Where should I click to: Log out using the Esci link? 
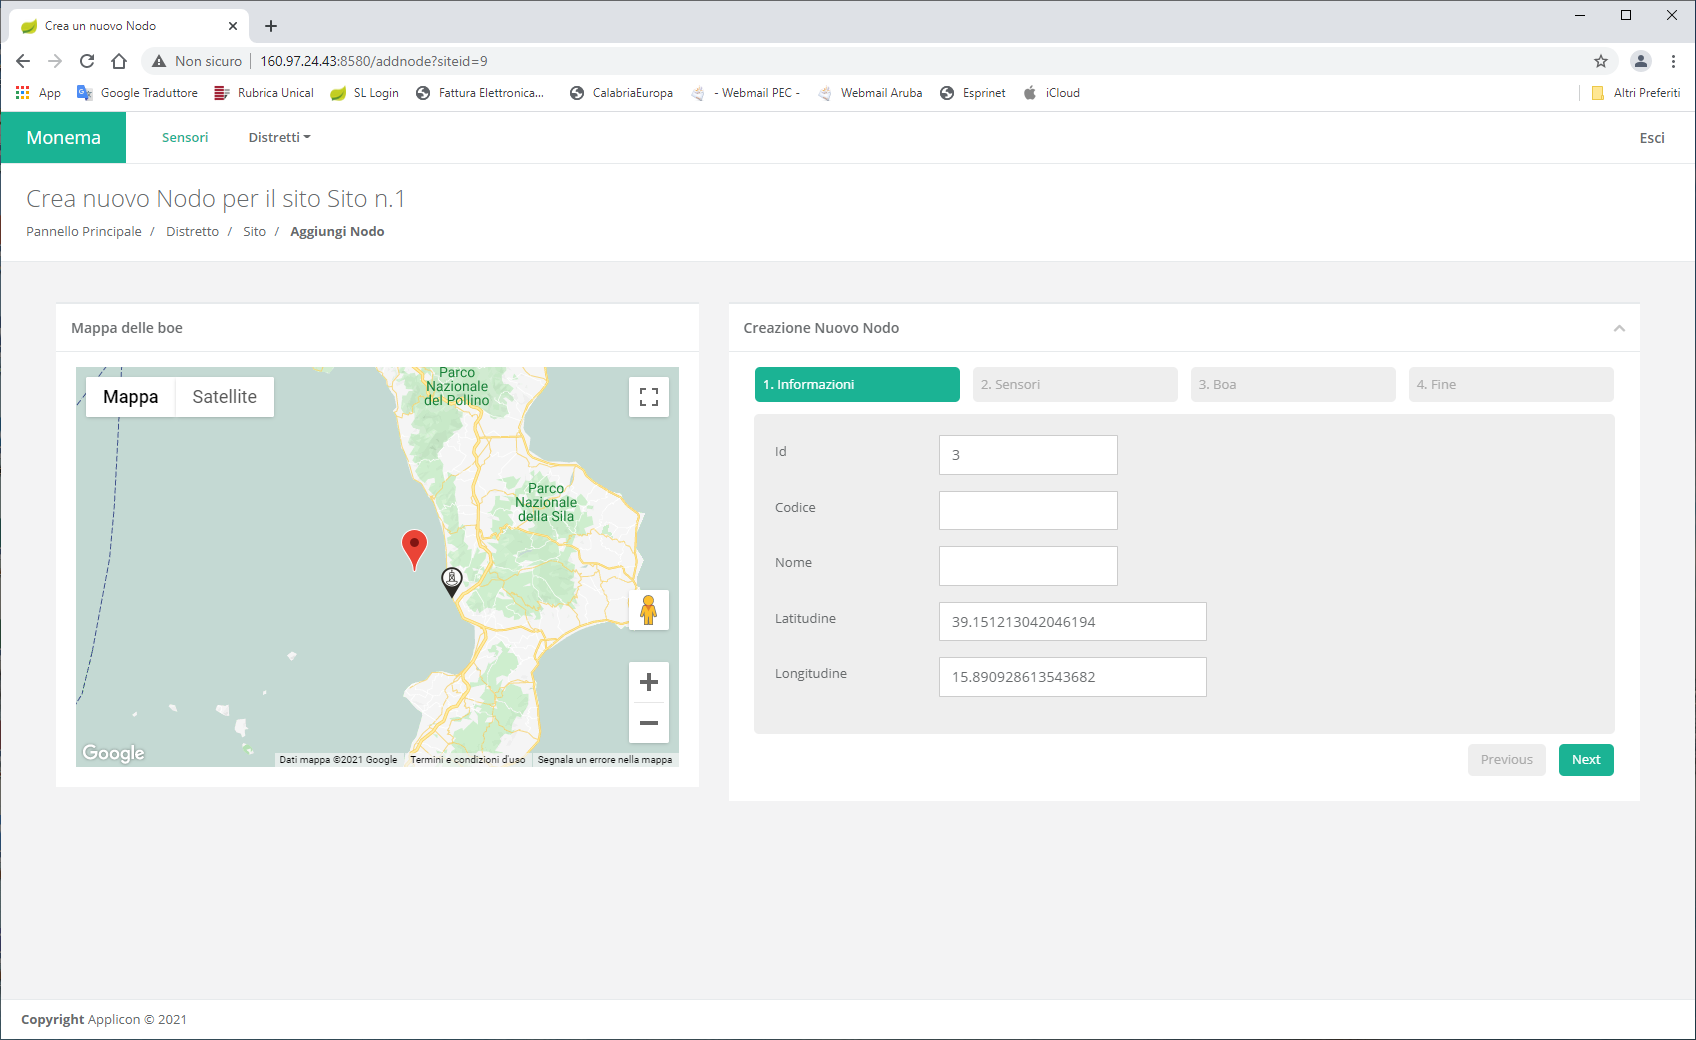pos(1651,138)
